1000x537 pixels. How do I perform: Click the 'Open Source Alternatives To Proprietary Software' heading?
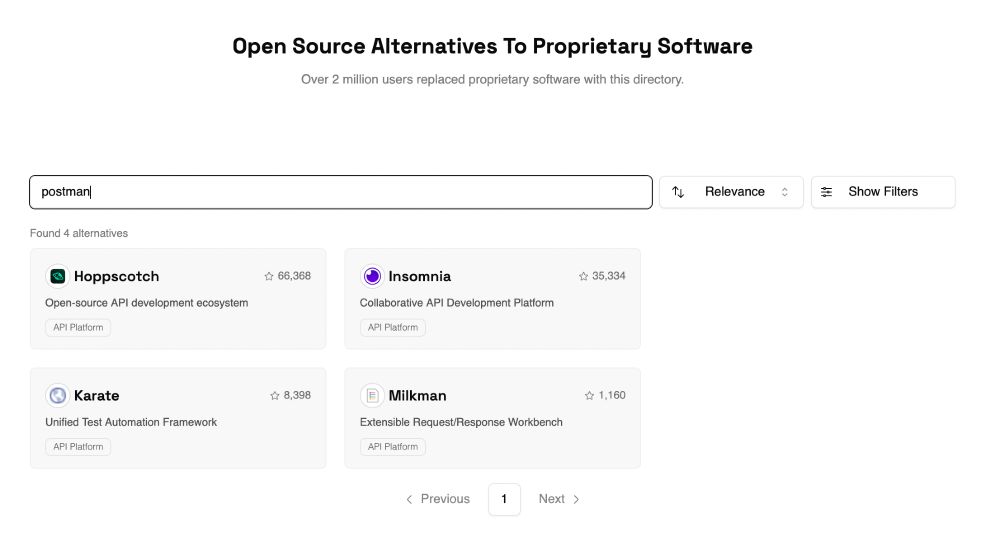tap(492, 46)
